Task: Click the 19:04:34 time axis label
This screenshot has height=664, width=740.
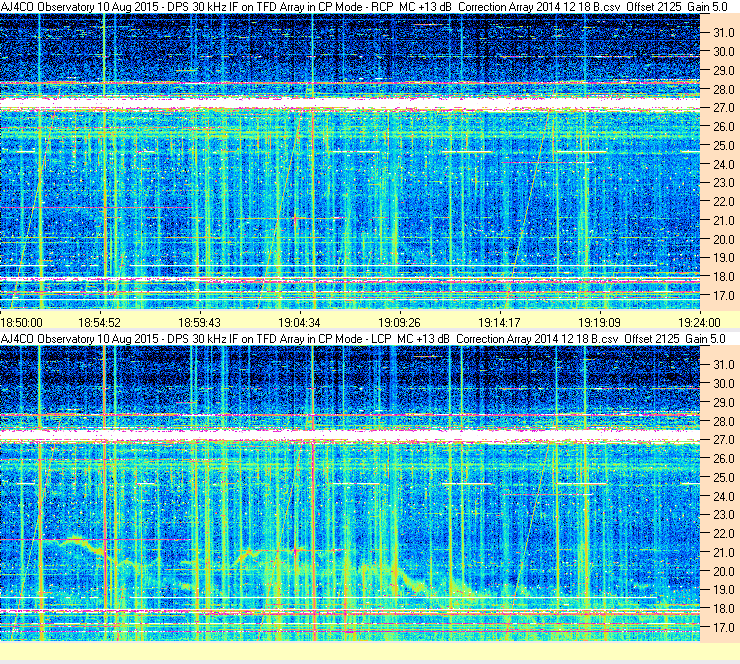Action: click(299, 323)
